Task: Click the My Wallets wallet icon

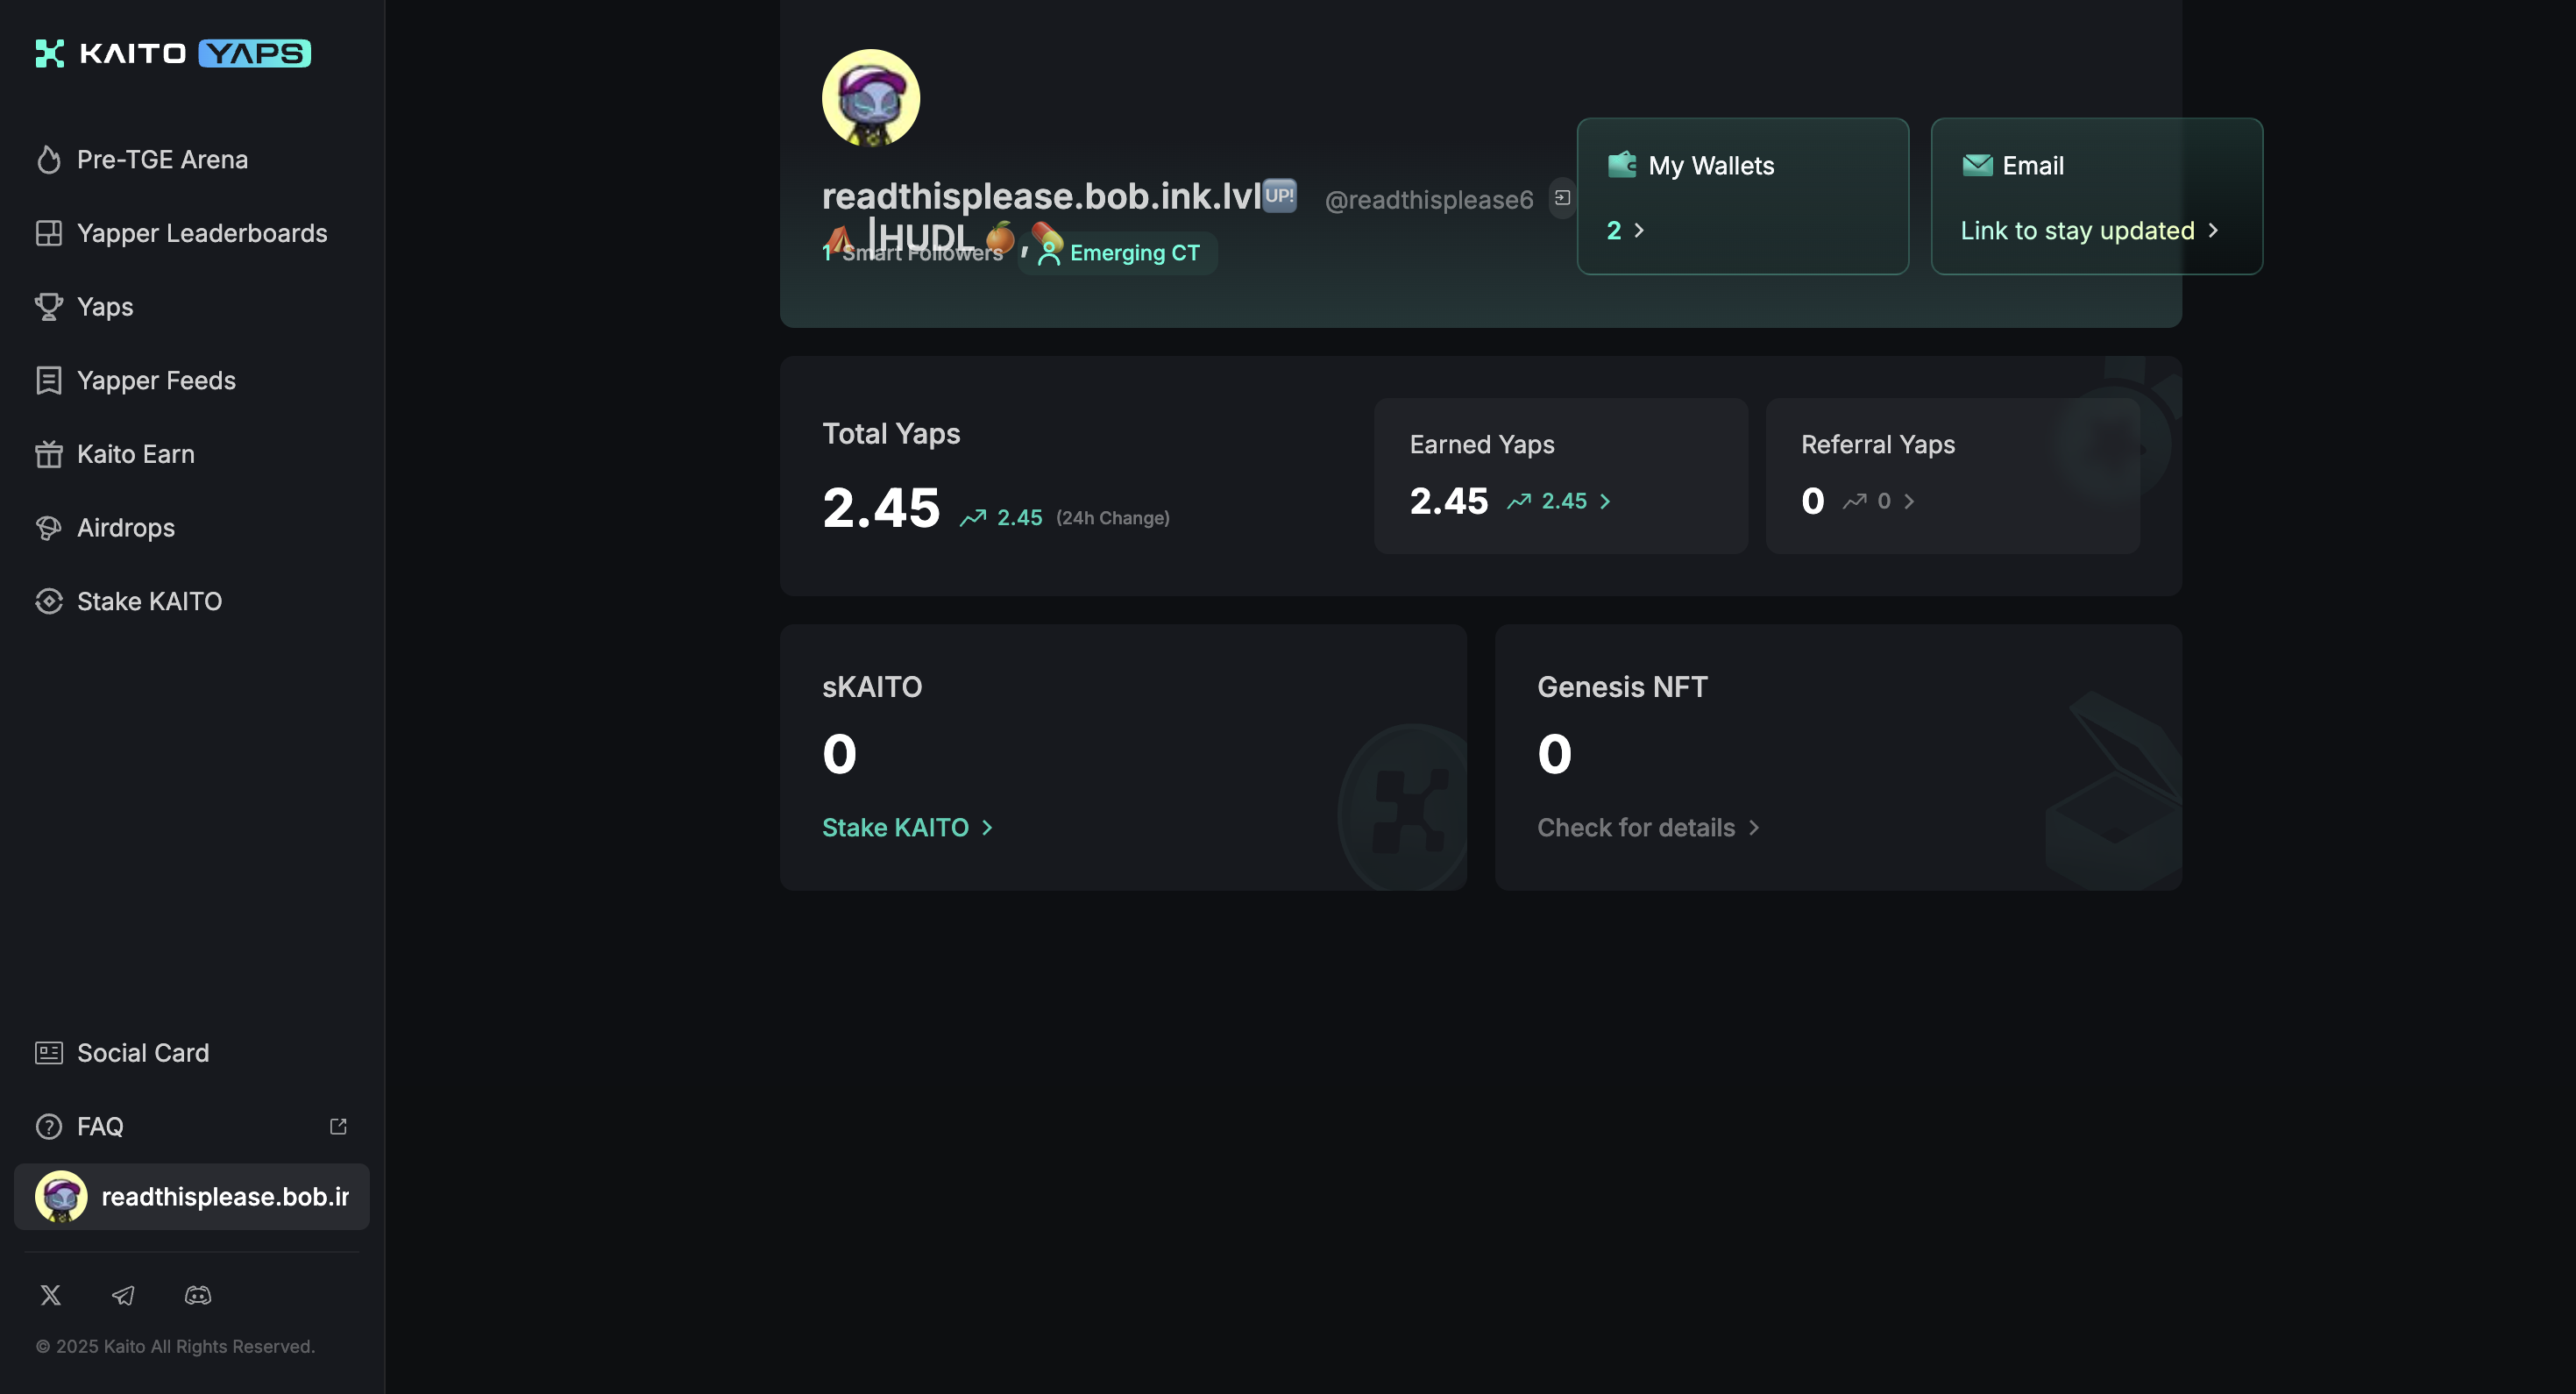Action: click(x=1622, y=164)
